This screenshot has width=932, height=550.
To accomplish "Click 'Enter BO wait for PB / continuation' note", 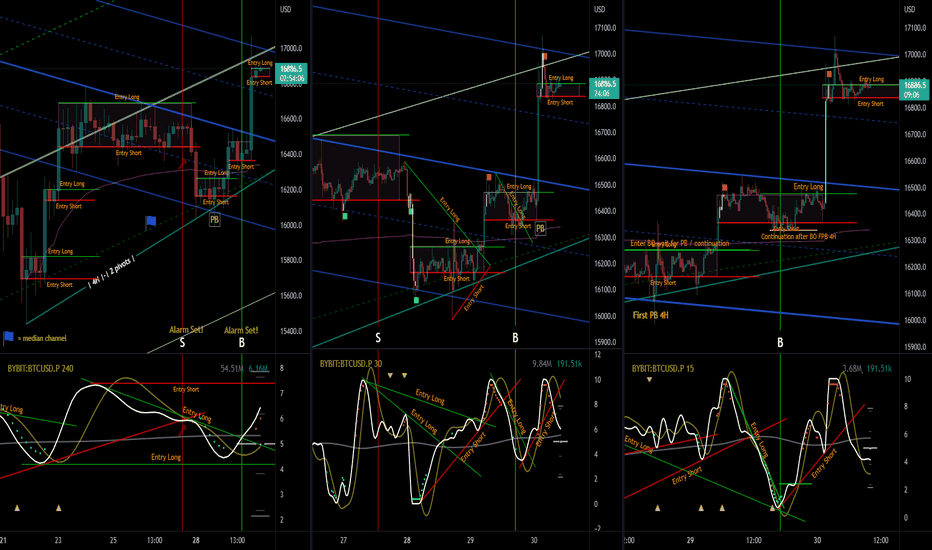I will tap(679, 244).
